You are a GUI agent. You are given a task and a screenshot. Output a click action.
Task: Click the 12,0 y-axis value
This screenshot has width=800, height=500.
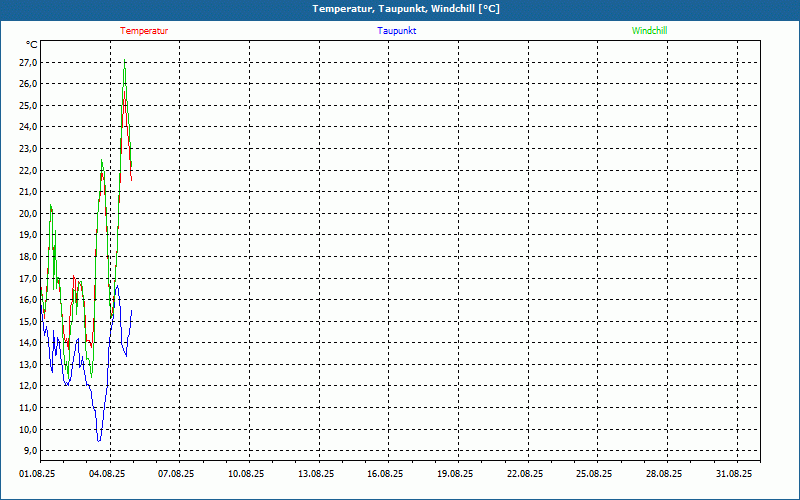[x=28, y=386]
